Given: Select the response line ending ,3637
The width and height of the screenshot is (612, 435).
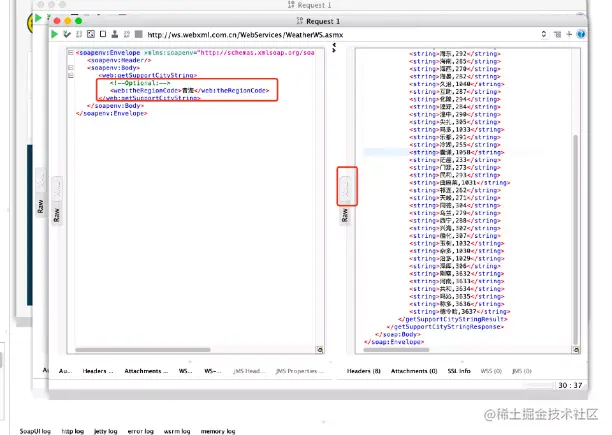Looking at the screenshot, I should click(x=459, y=312).
